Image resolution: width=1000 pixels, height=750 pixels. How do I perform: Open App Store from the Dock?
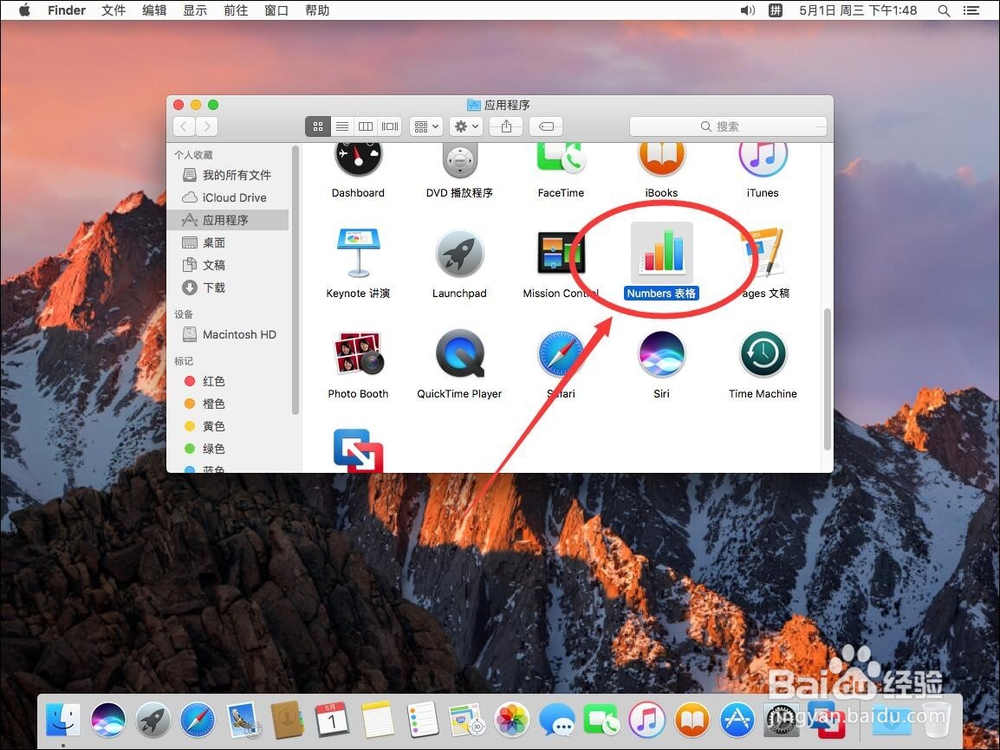737,720
